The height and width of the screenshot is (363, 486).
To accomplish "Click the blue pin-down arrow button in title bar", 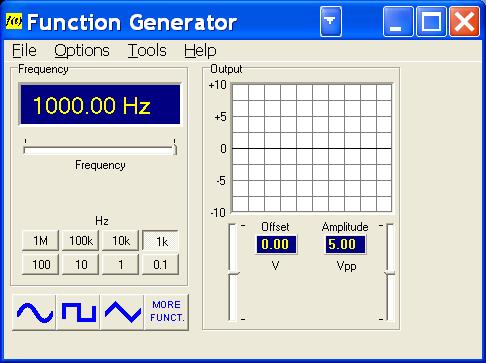I will pyautogui.click(x=331, y=22).
